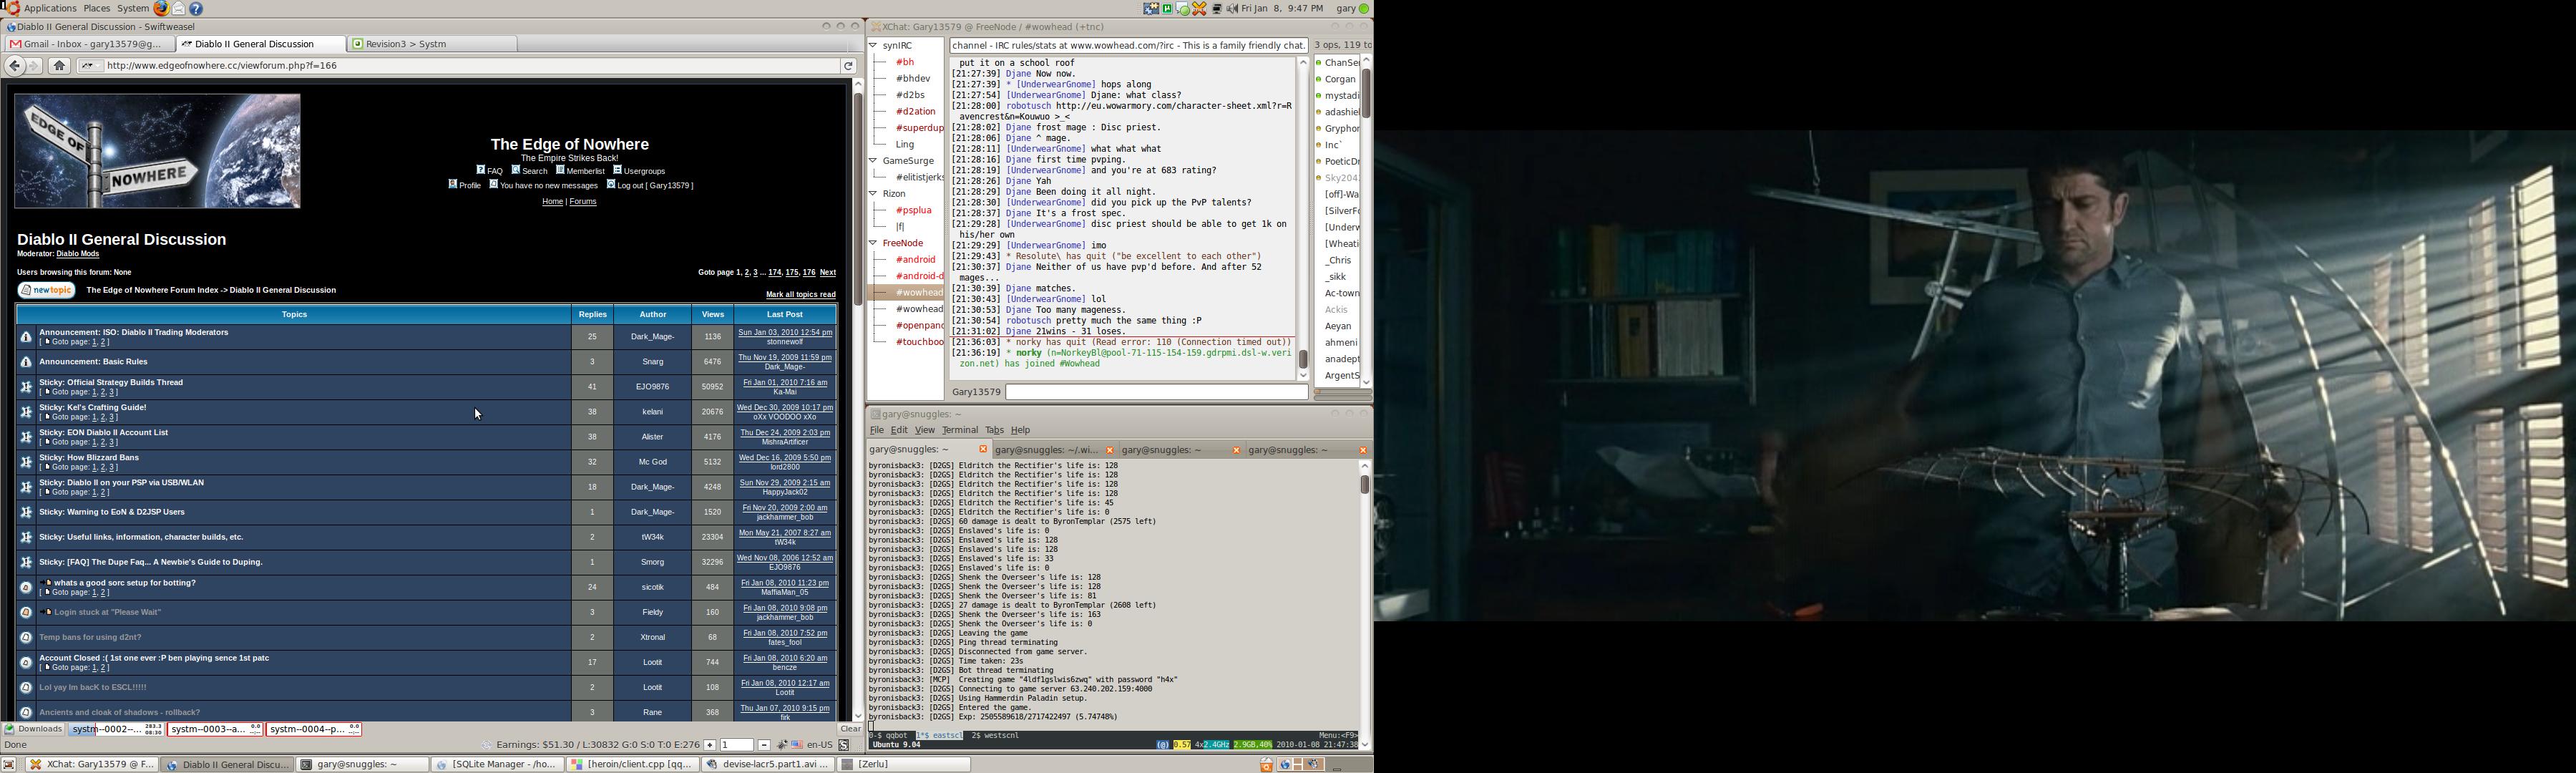Click the Mark all topics read link
Screen dimensions: 2576x773
800,295
